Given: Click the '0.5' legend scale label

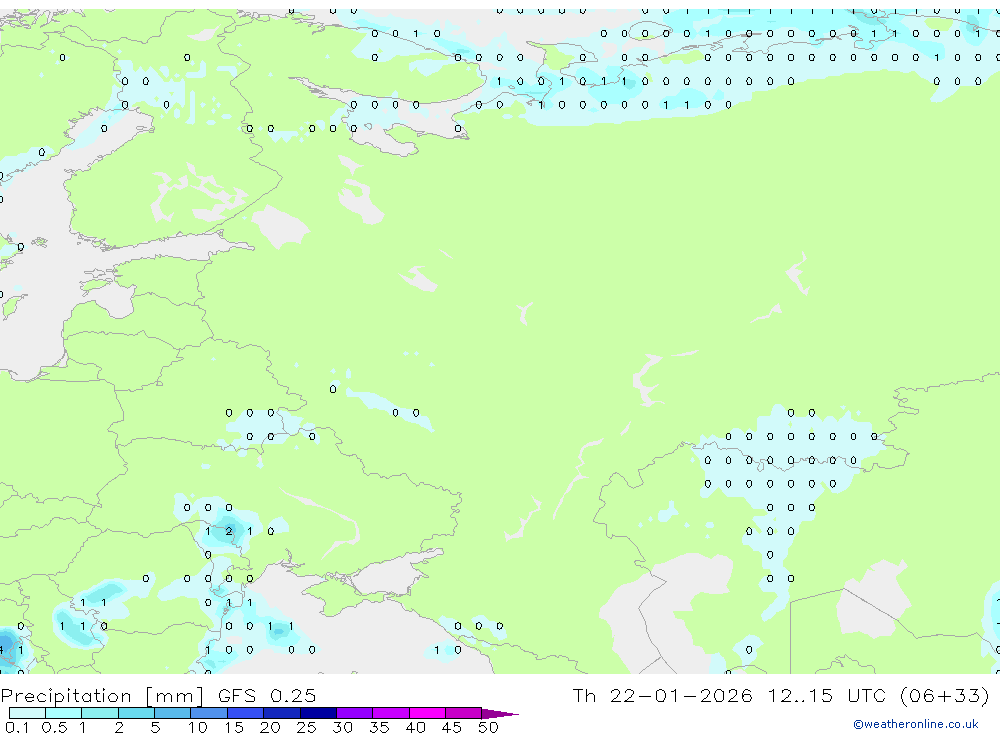Looking at the screenshot, I should tap(54, 727).
